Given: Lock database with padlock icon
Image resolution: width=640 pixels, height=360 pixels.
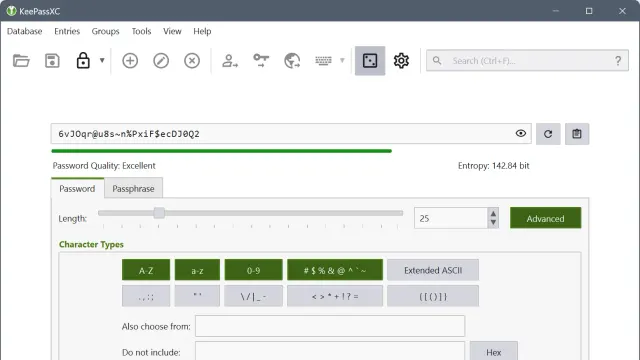Looking at the screenshot, I should pos(83,60).
